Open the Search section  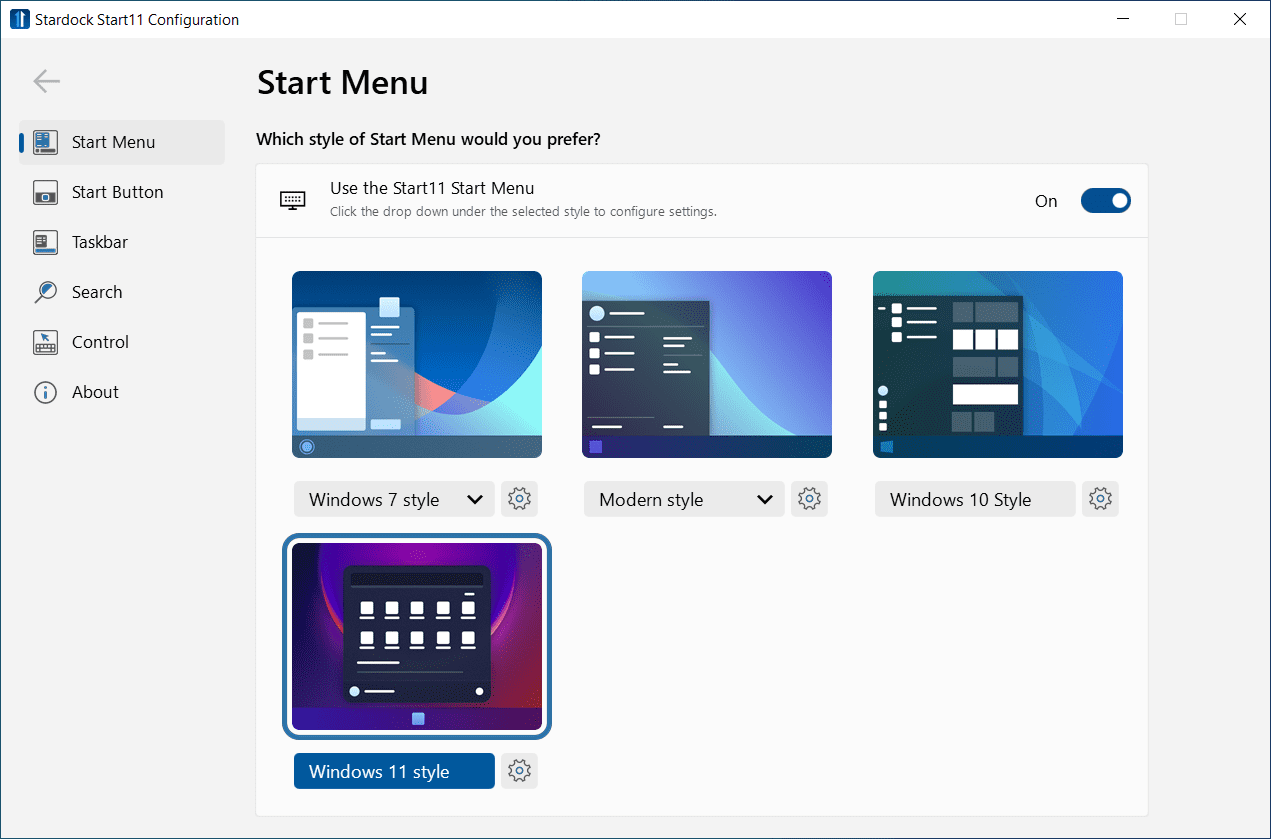(x=122, y=292)
